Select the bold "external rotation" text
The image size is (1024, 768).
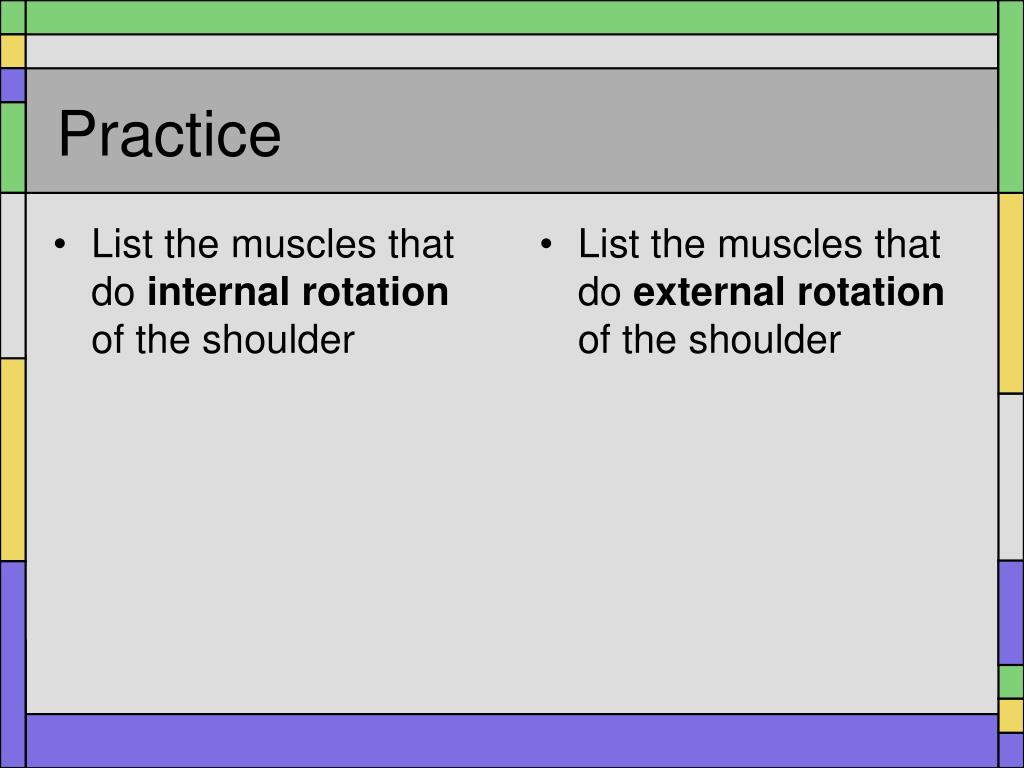(789, 291)
